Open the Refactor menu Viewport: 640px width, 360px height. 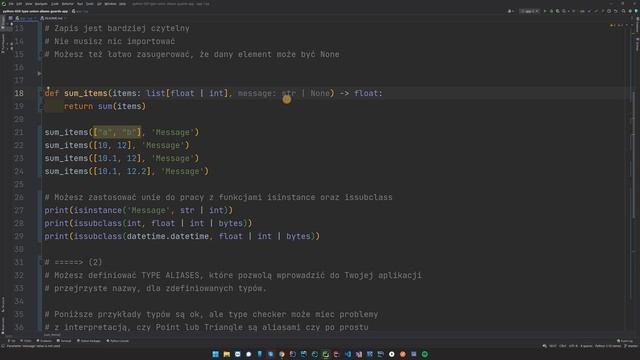67,4
